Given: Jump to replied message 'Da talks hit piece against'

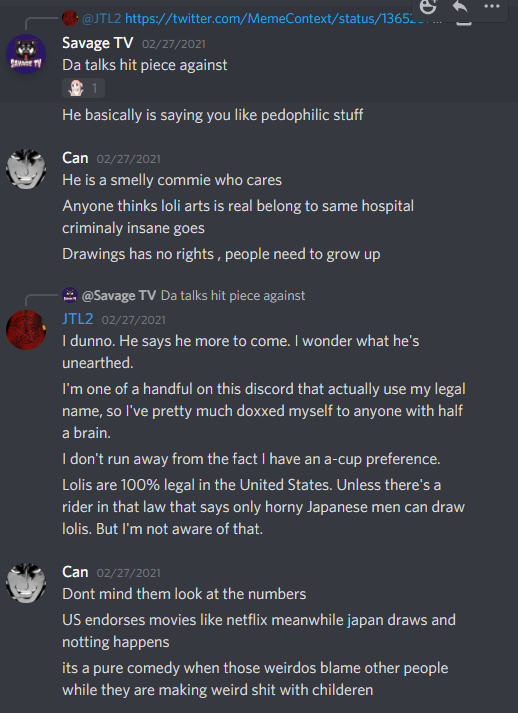Looking at the screenshot, I should [233, 296].
